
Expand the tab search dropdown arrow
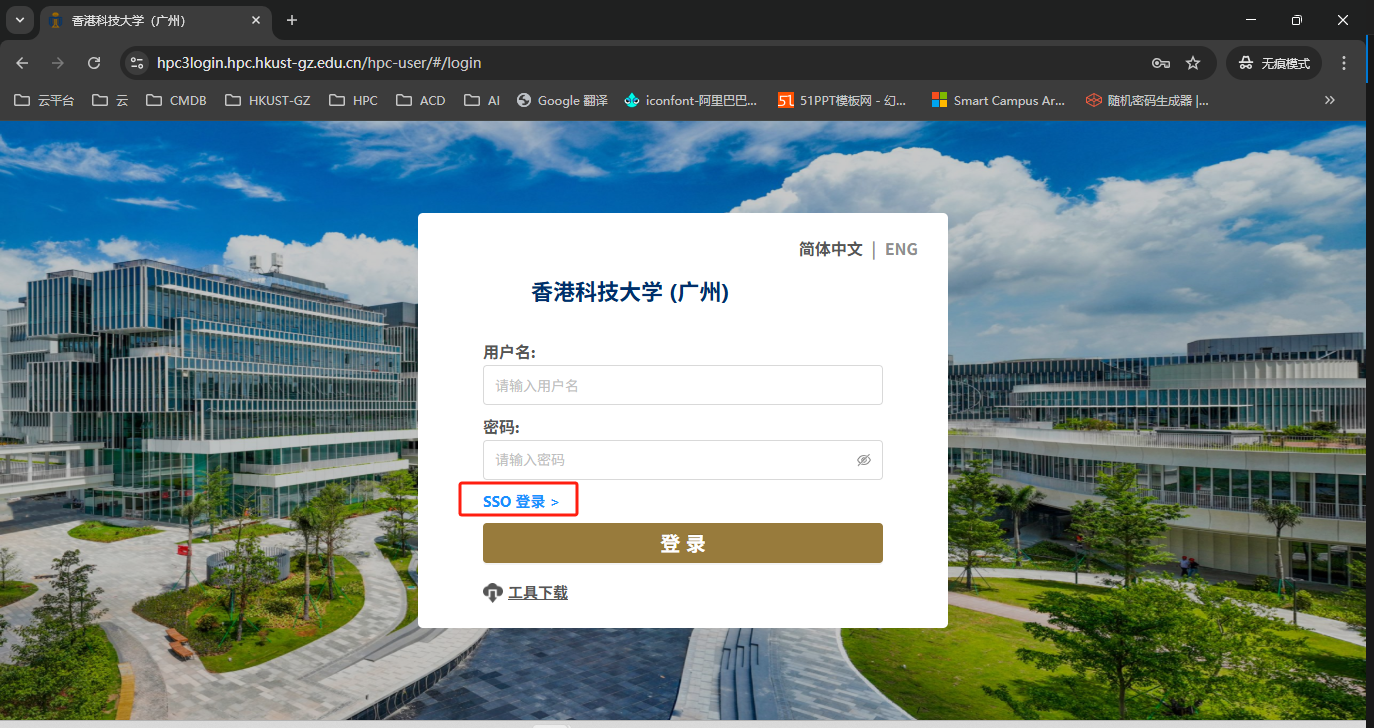19,20
